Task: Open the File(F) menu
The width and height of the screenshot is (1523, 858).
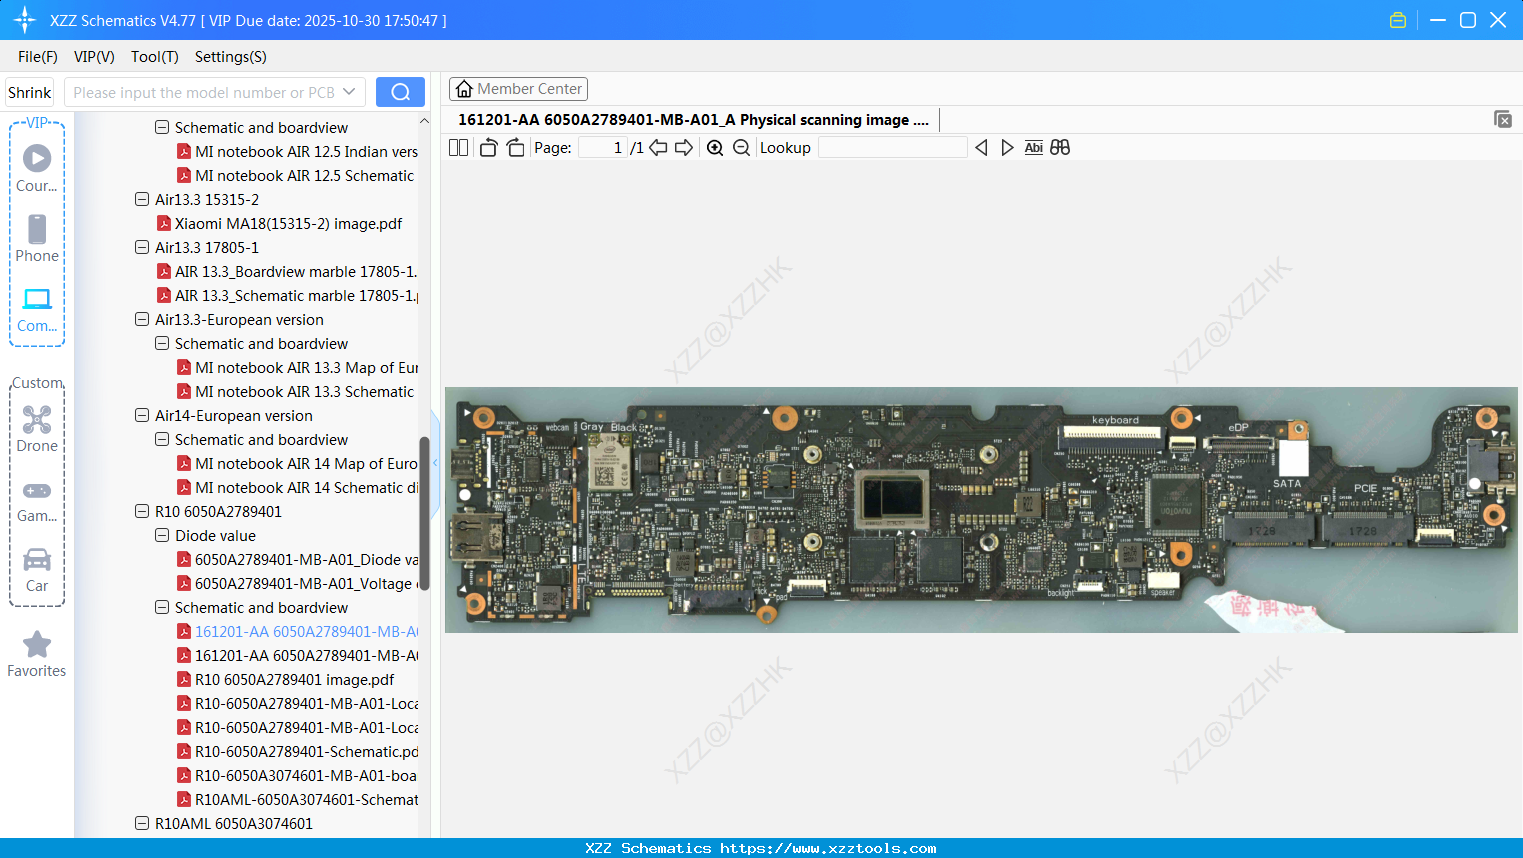Action: 38,57
